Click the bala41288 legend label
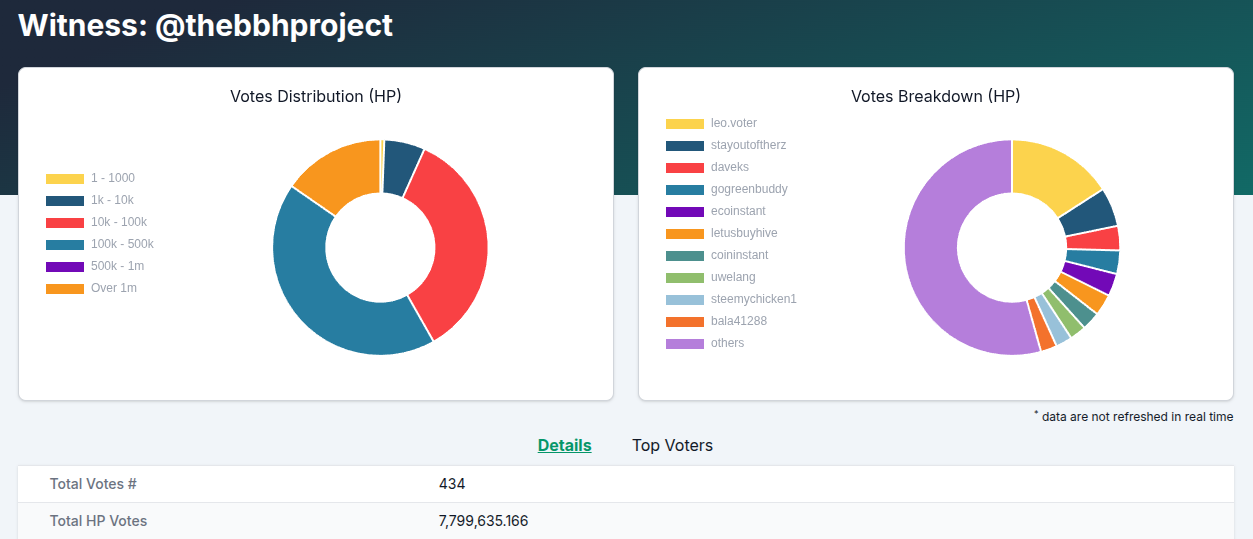The width and height of the screenshot is (1253, 539). 739,321
